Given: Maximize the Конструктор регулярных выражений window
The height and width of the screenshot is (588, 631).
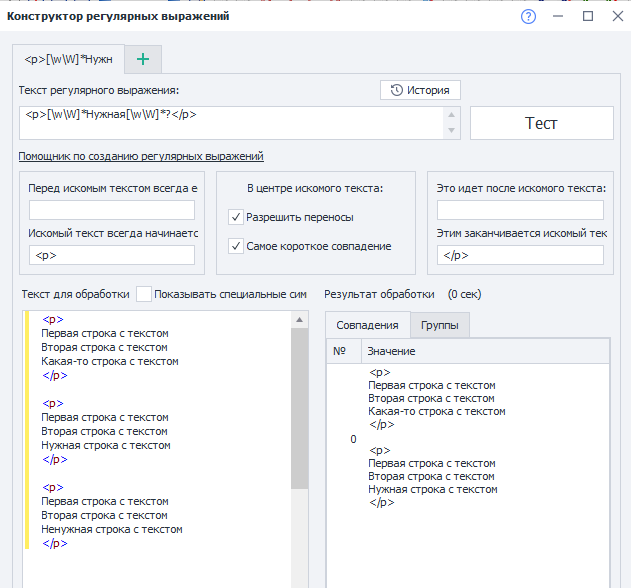Looking at the screenshot, I should coord(588,16).
